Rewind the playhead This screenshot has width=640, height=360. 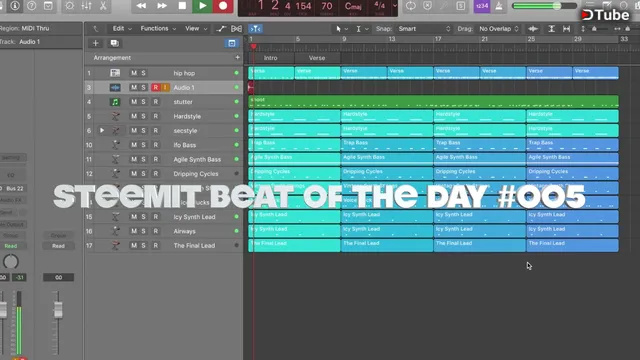[141, 6]
